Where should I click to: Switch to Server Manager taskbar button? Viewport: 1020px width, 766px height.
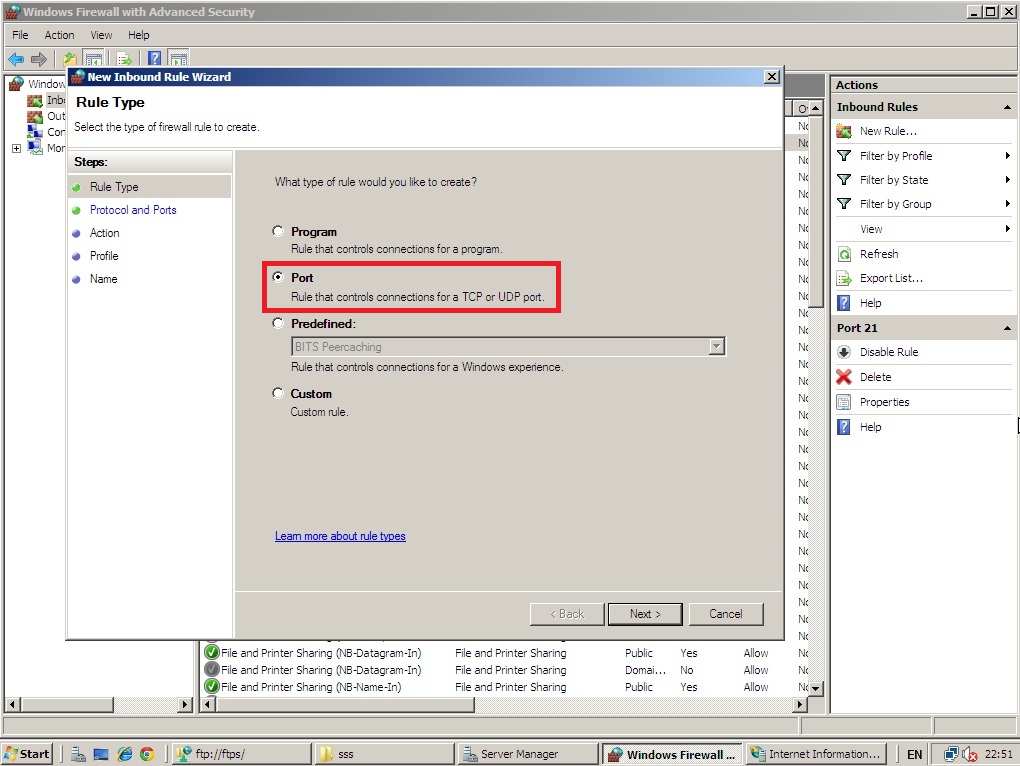click(x=528, y=754)
